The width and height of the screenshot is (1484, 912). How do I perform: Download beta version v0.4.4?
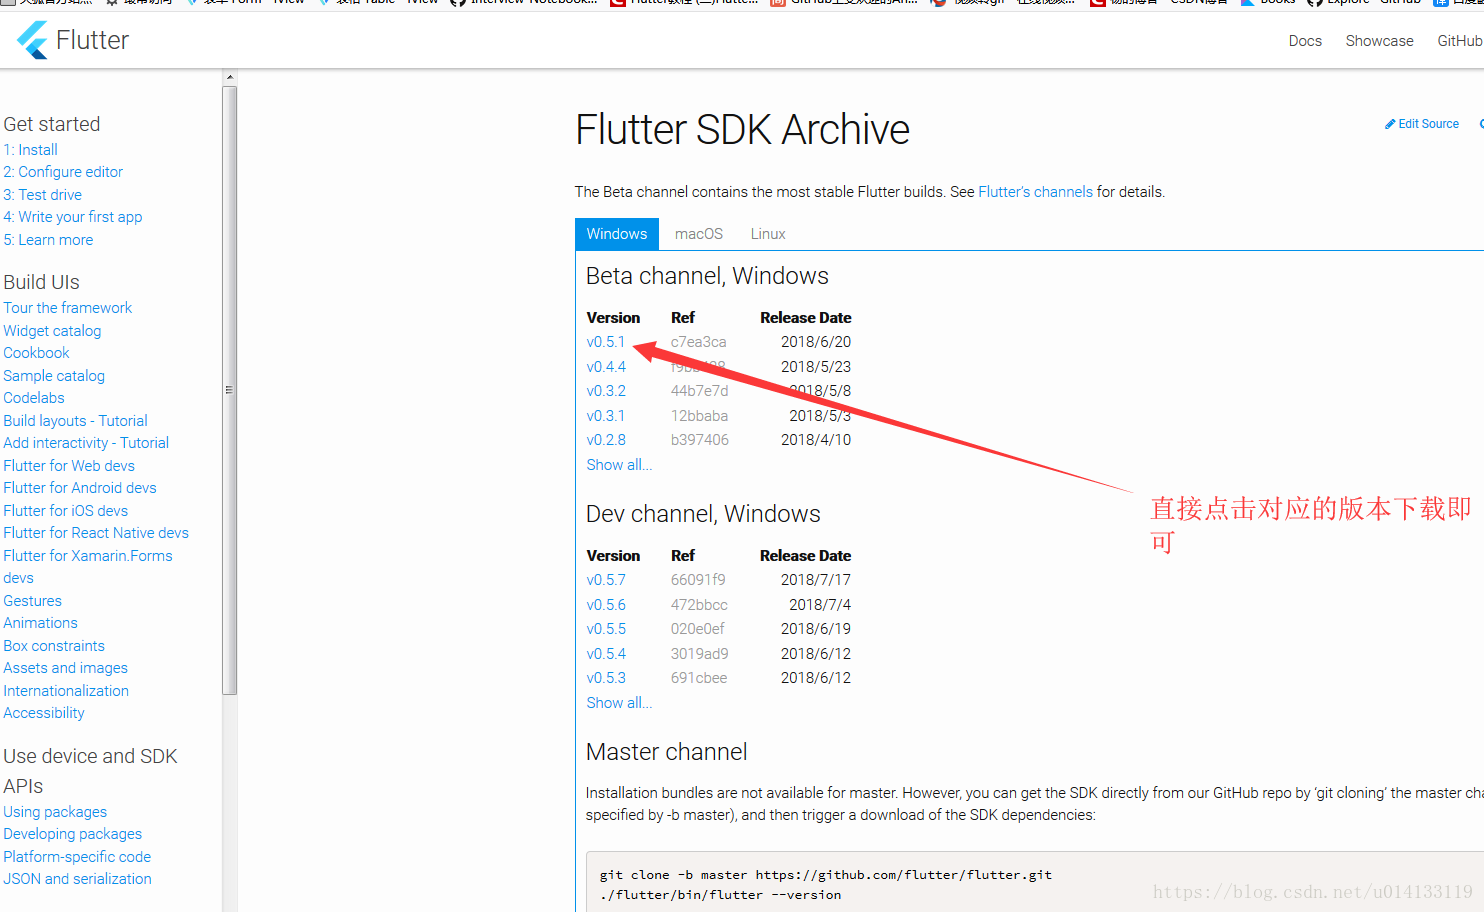point(606,367)
